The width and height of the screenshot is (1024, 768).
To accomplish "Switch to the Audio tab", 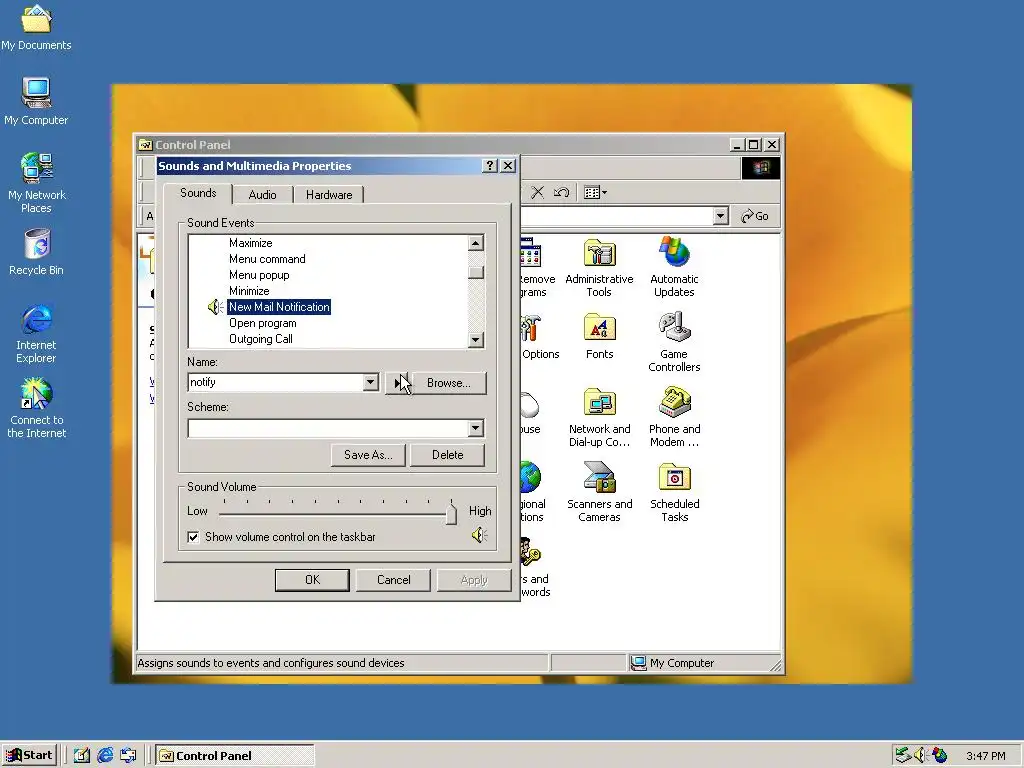I will pyautogui.click(x=263, y=195).
